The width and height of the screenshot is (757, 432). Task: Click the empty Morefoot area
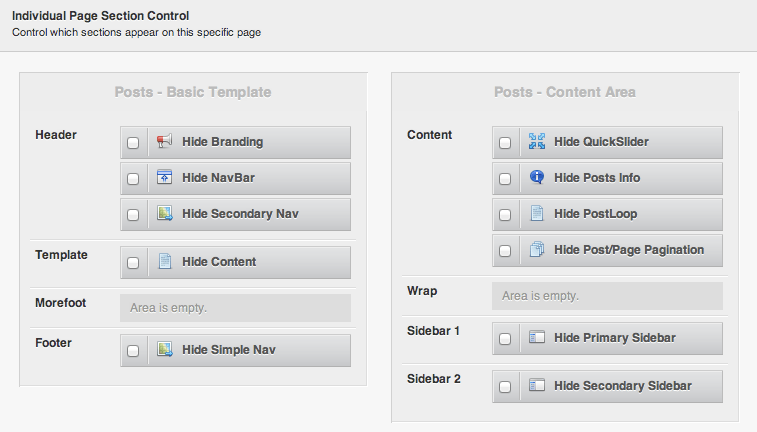[235, 308]
